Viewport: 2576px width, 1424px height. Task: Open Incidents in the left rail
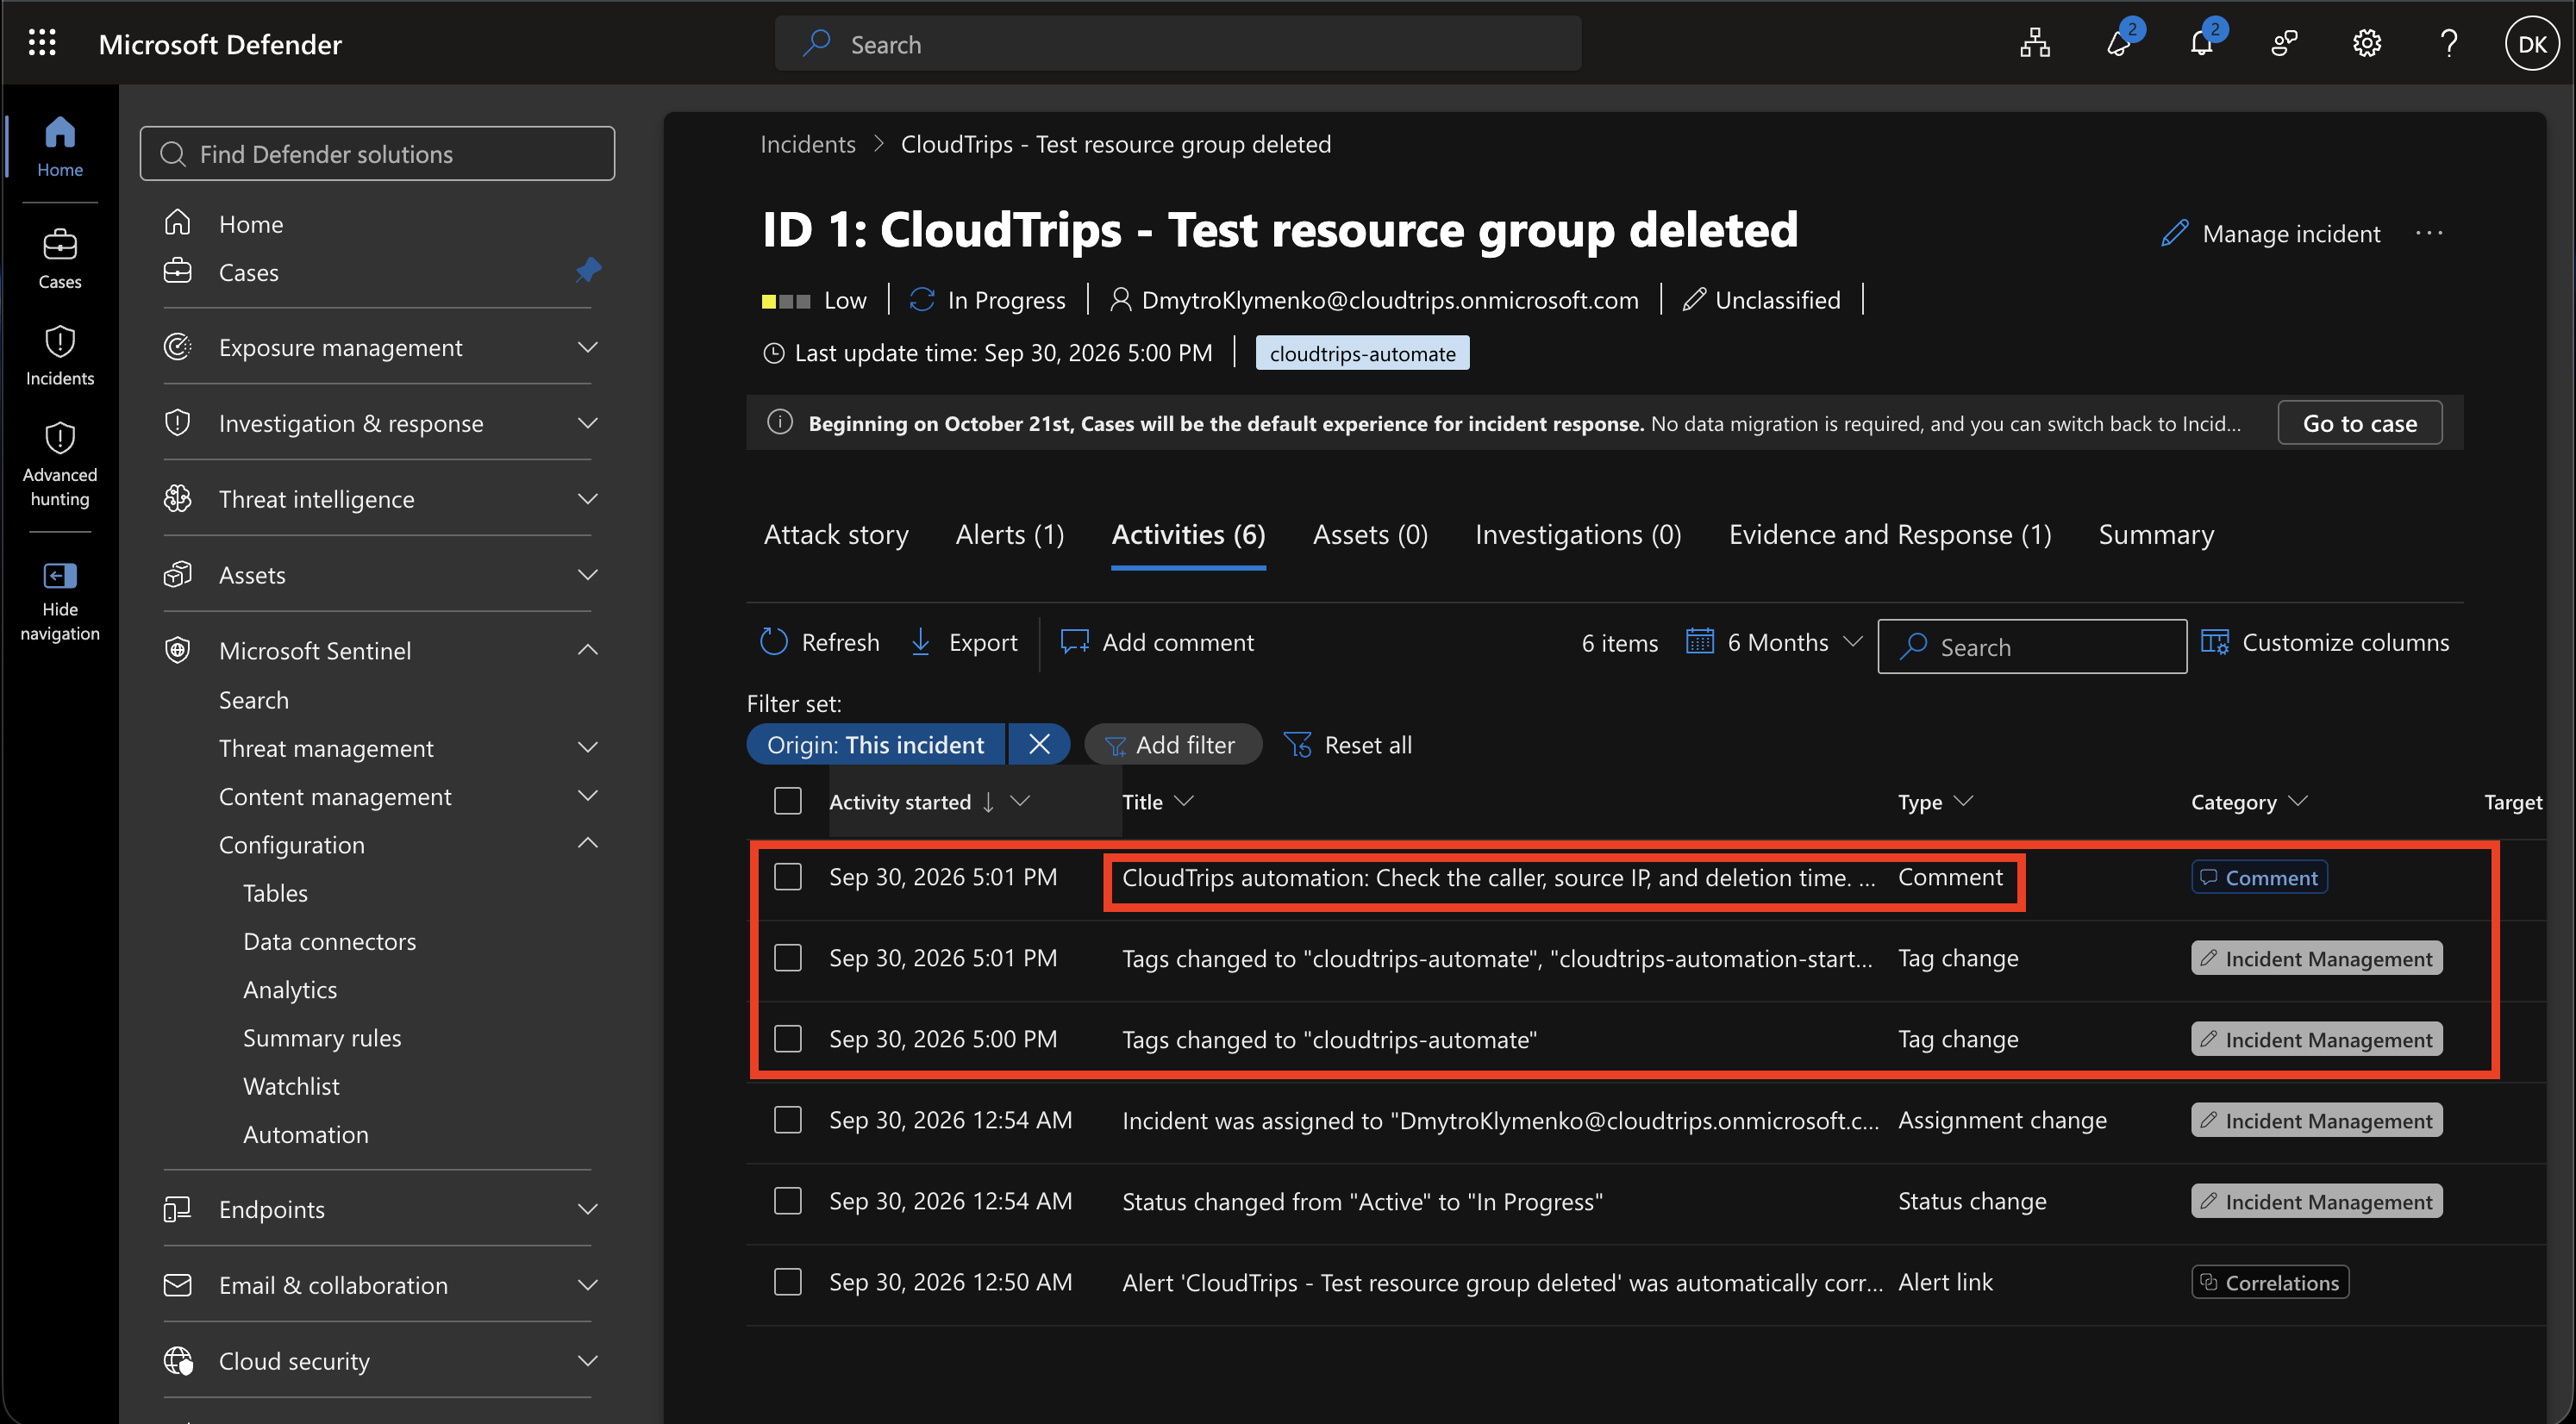click(60, 355)
